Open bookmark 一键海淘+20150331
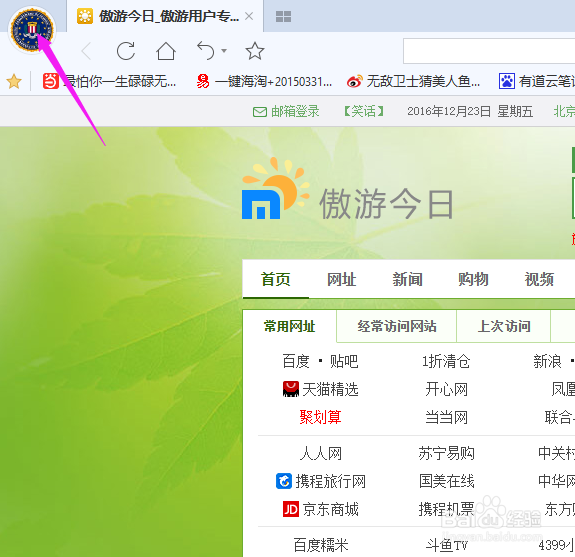Viewport: 575px width, 557px height. 264,81
